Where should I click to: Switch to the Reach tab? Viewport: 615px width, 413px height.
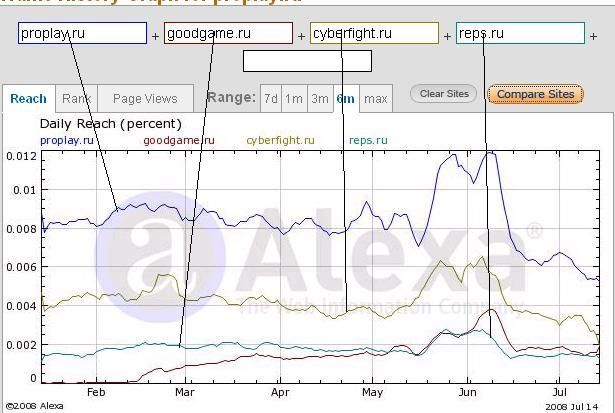[28, 98]
